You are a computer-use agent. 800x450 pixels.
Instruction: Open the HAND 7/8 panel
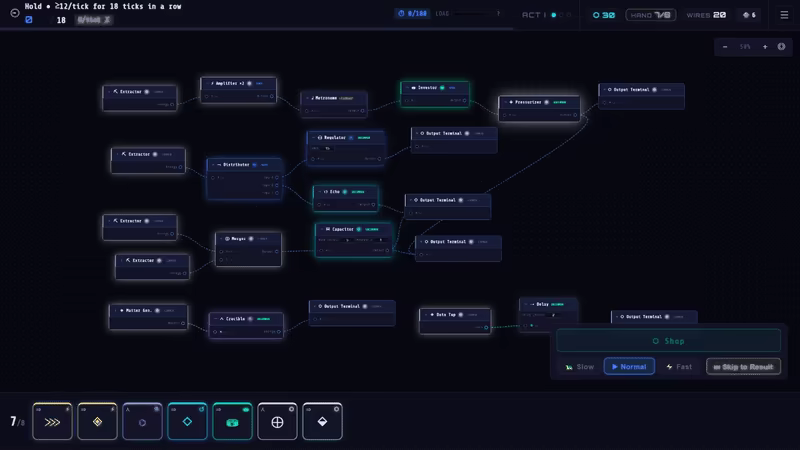651,15
